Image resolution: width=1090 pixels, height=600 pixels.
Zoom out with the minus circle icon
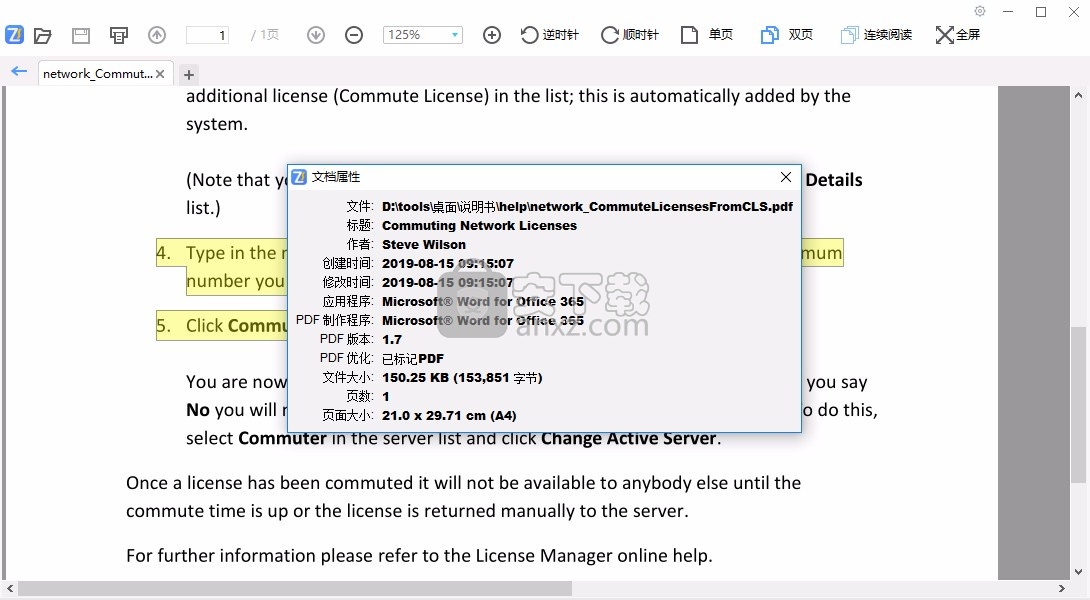point(354,35)
